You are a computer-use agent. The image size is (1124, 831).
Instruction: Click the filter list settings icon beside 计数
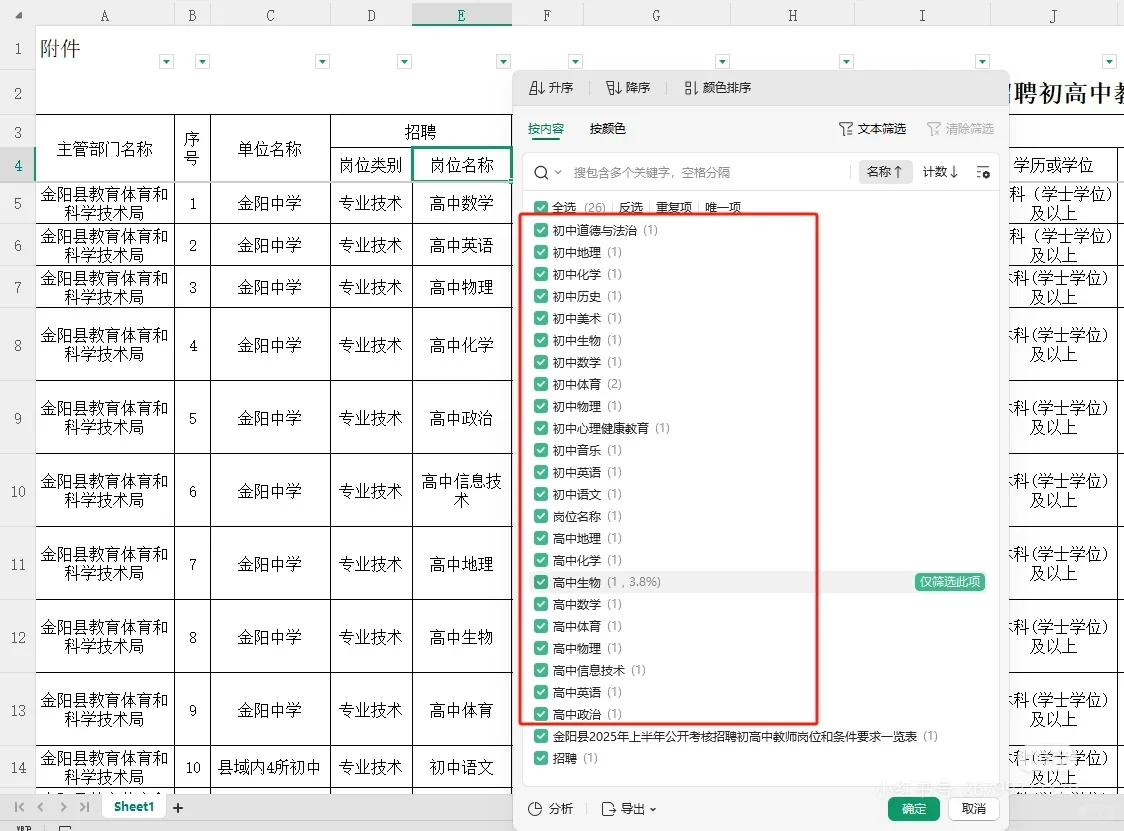point(981,172)
